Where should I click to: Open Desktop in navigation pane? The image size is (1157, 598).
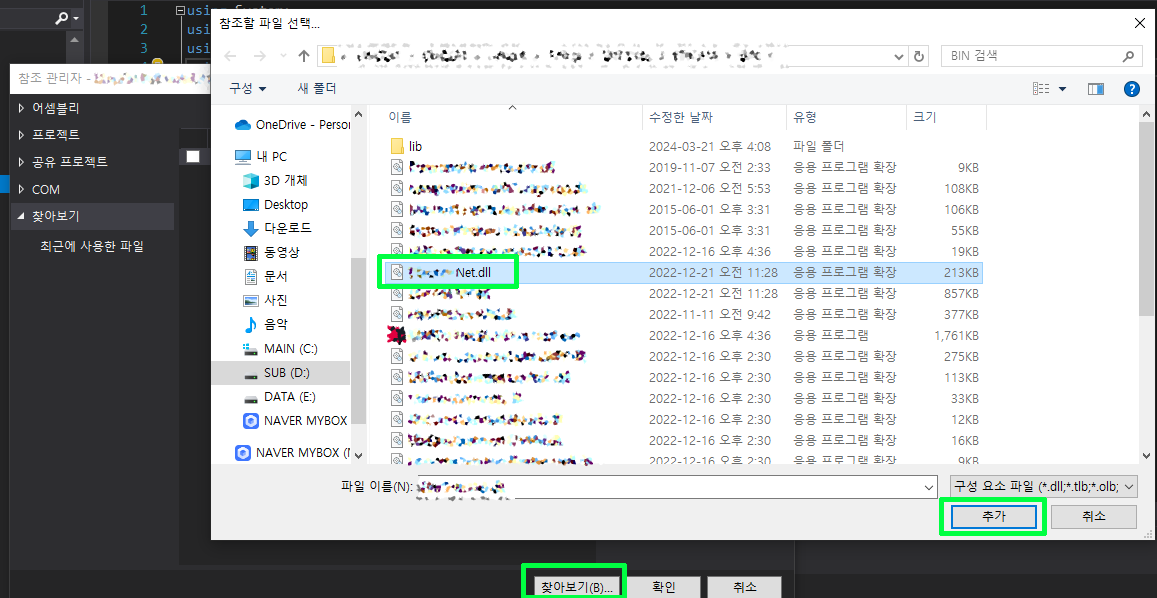tap(275, 205)
